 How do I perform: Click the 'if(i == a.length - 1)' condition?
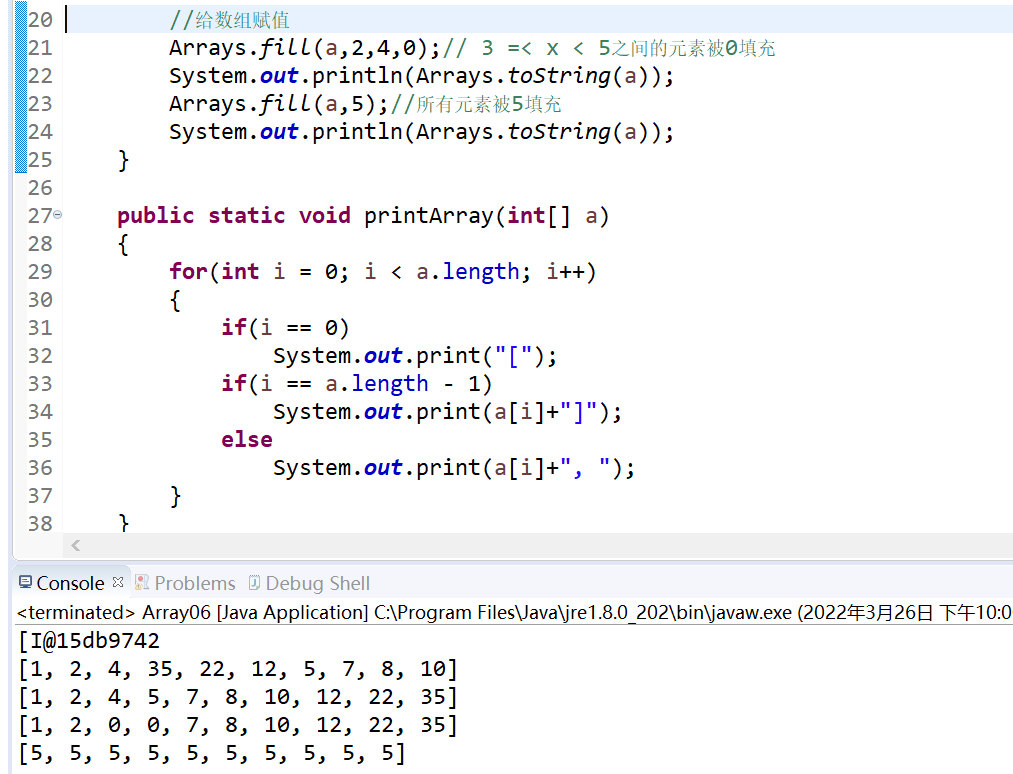point(357,384)
